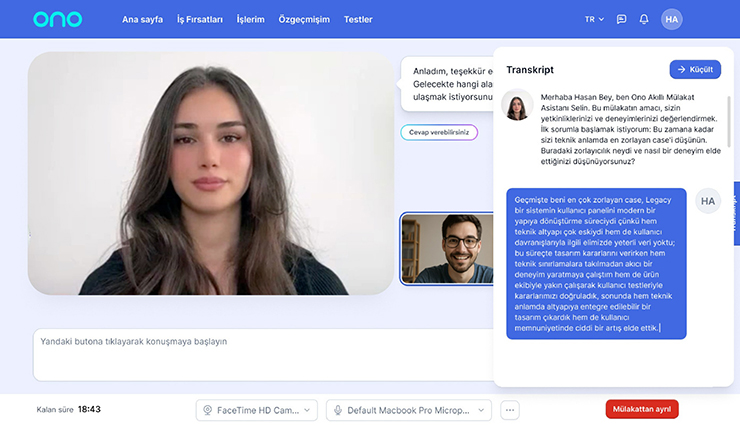740x430 pixels.
Task: Open the FaceTime HD Camera dropdown
Action: 256,410
